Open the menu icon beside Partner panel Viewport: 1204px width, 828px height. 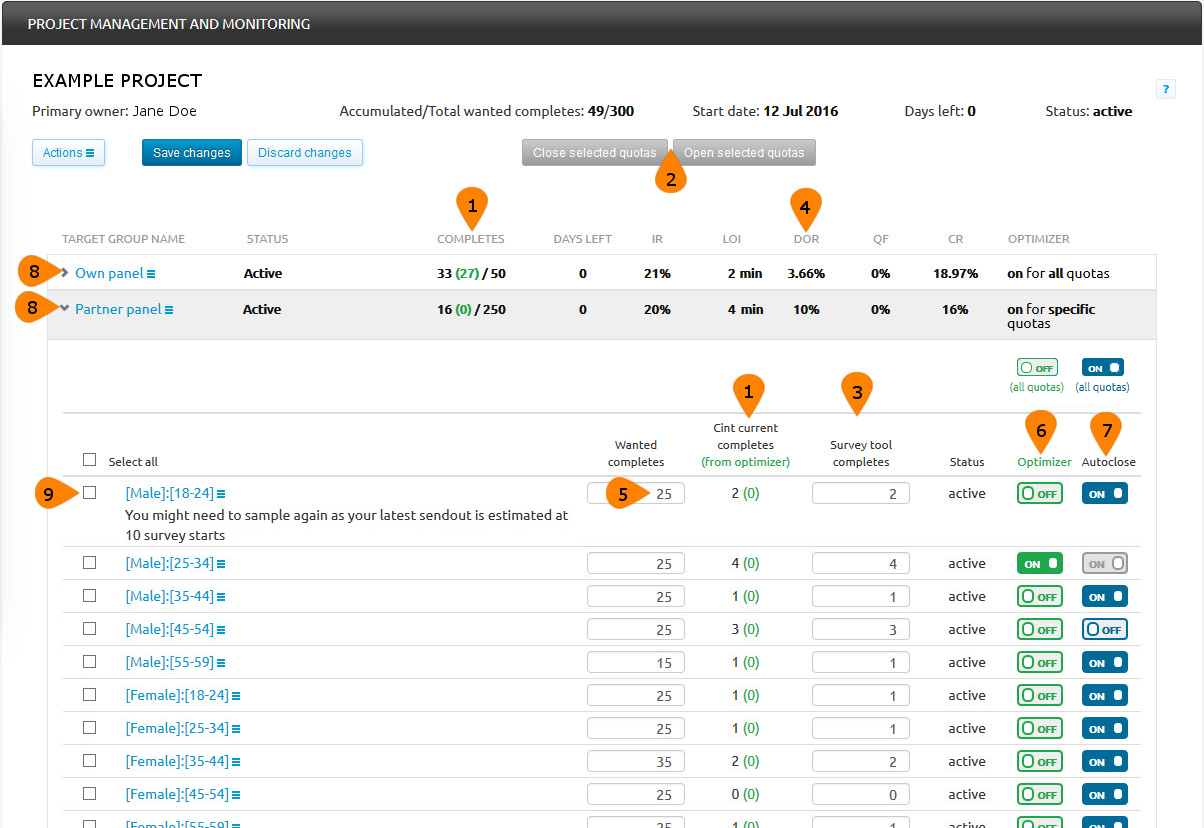pos(169,310)
